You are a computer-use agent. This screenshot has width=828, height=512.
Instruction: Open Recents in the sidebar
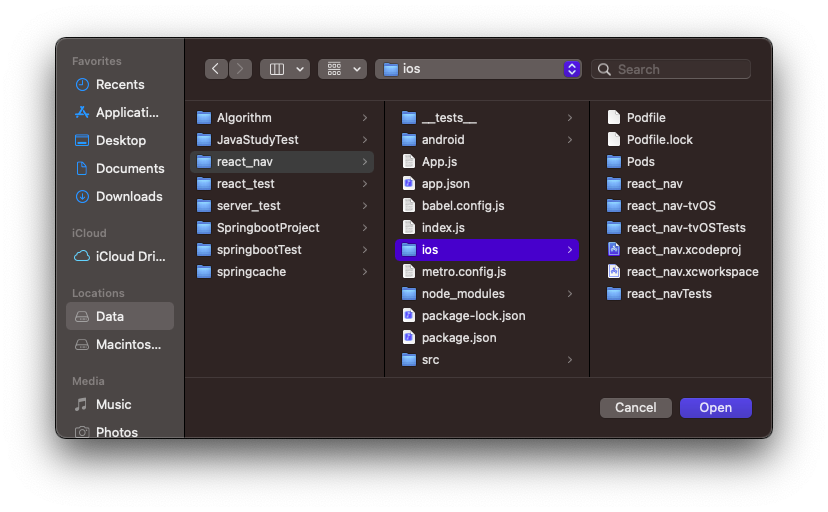[120, 84]
